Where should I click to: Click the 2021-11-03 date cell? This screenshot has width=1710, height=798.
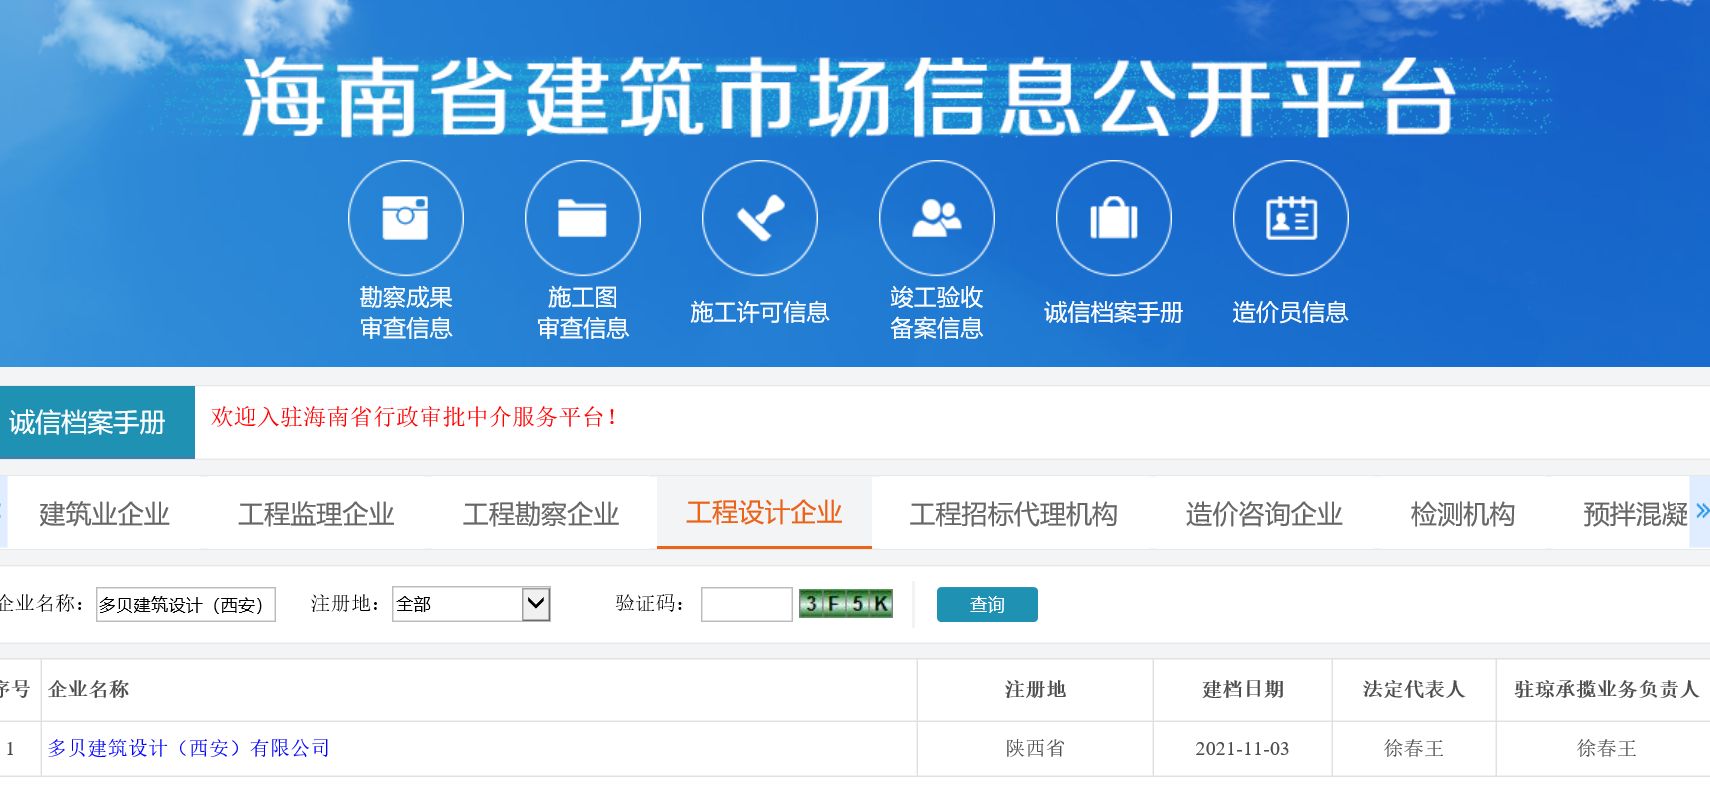click(x=1242, y=748)
